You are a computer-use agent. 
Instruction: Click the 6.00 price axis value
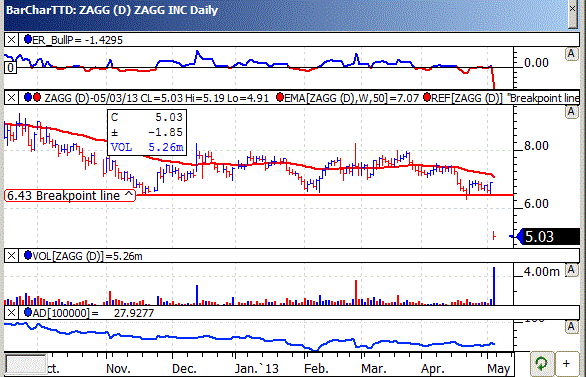[x=536, y=204]
